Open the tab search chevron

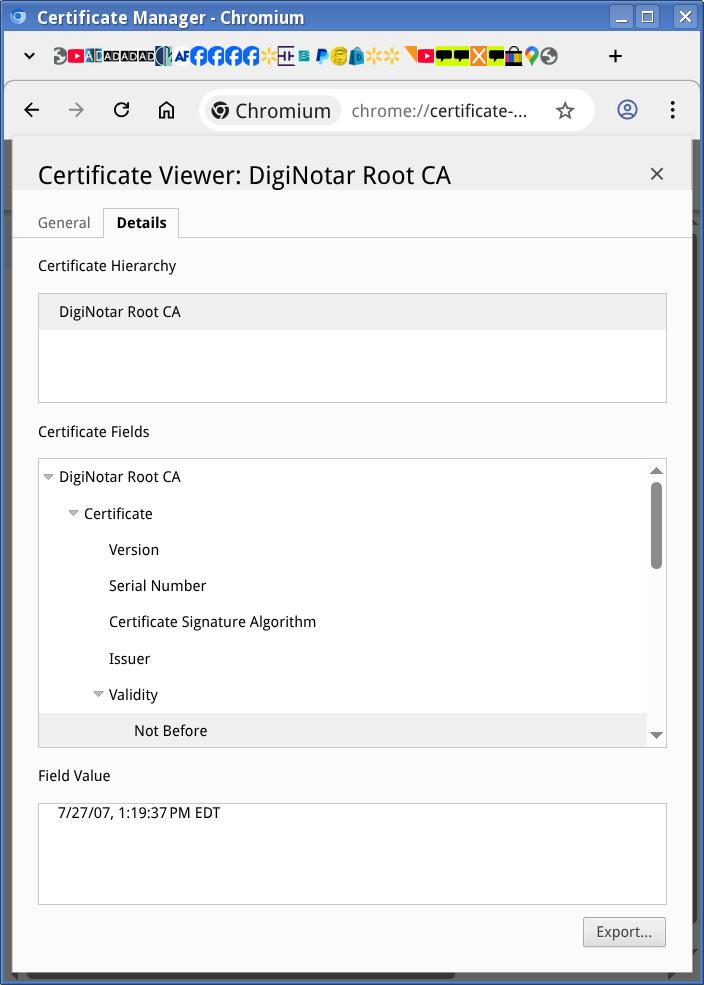[x=30, y=56]
